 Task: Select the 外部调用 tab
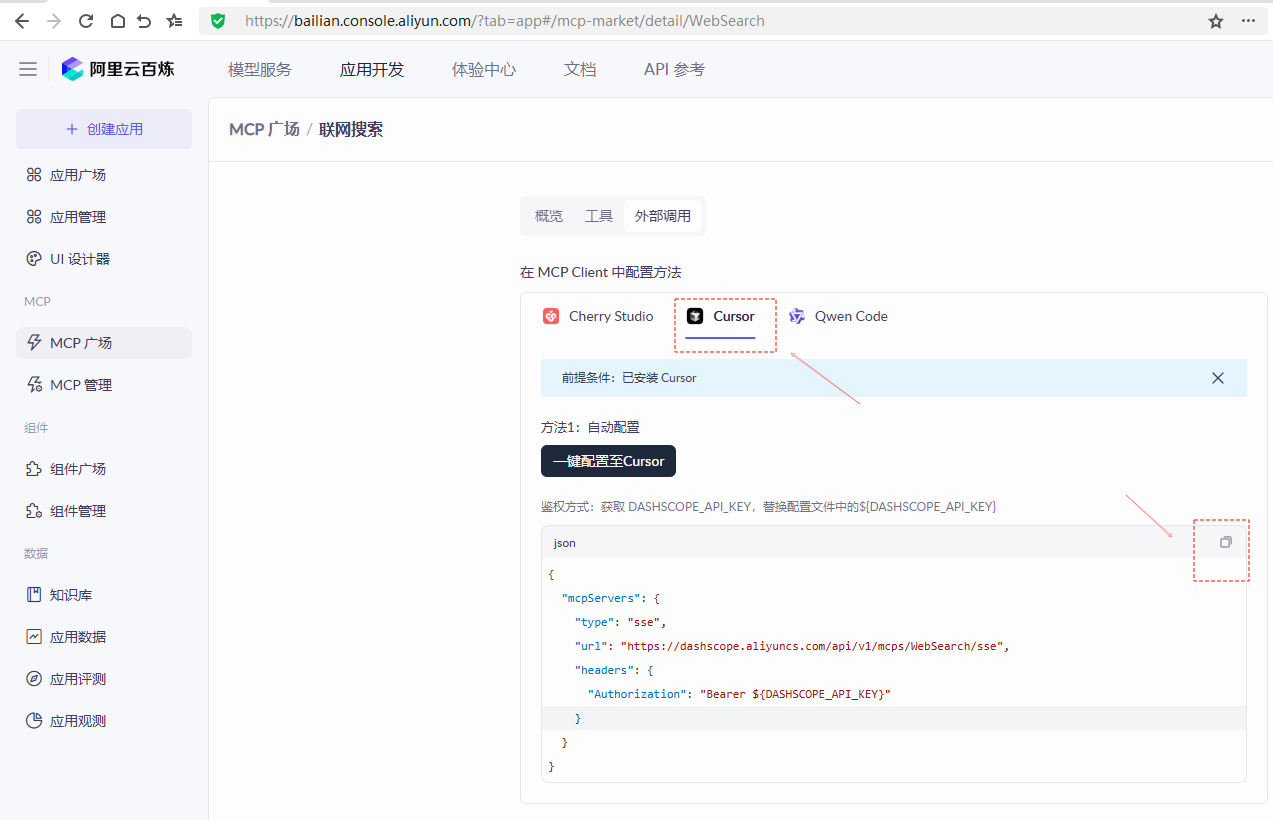click(663, 216)
